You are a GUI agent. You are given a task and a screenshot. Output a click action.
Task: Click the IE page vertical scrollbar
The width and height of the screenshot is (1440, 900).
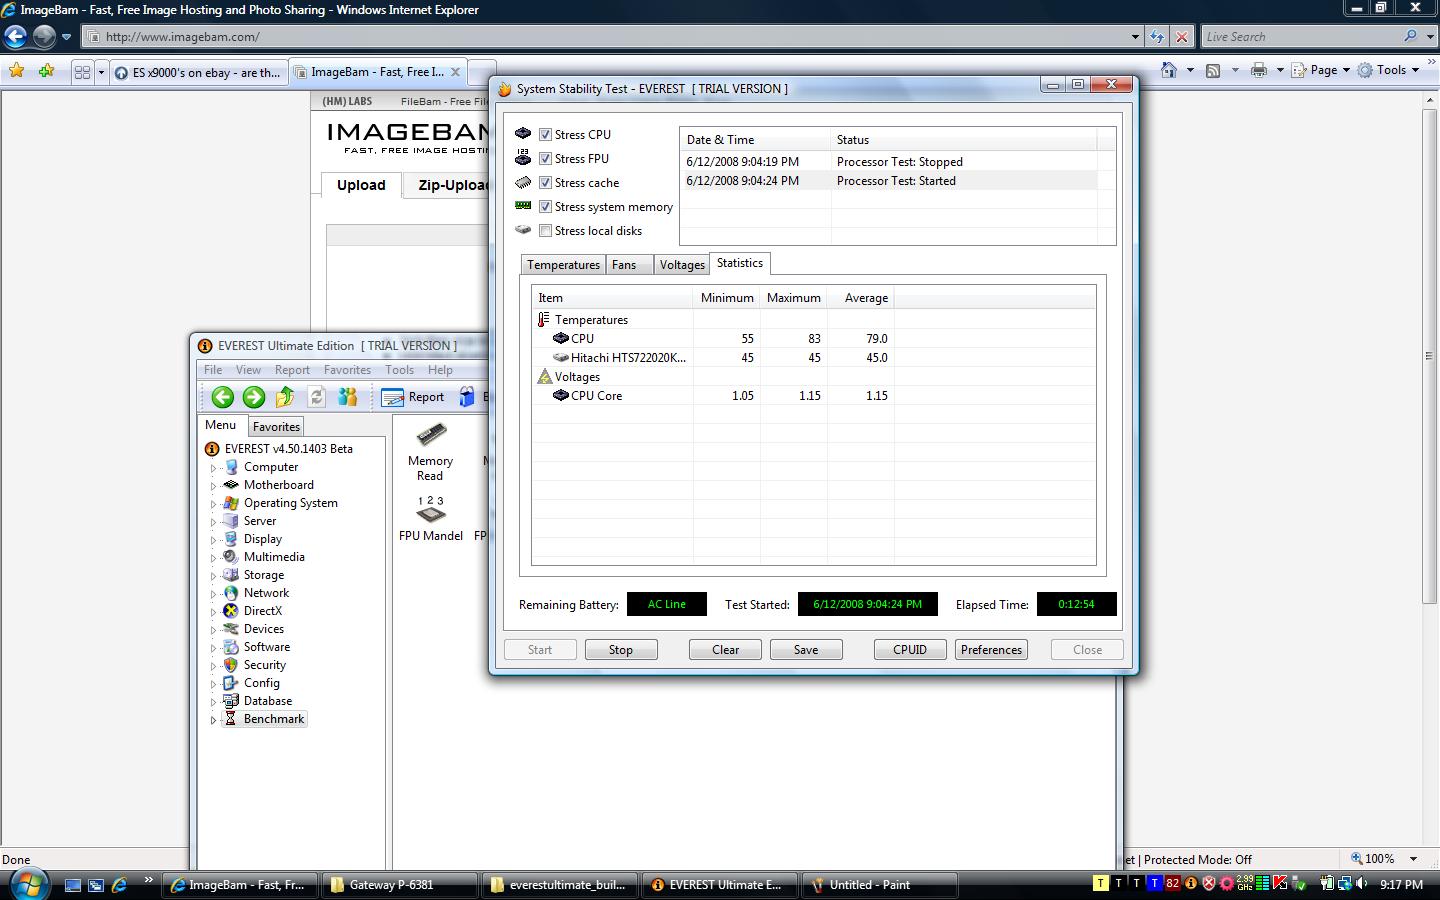pos(1428,470)
